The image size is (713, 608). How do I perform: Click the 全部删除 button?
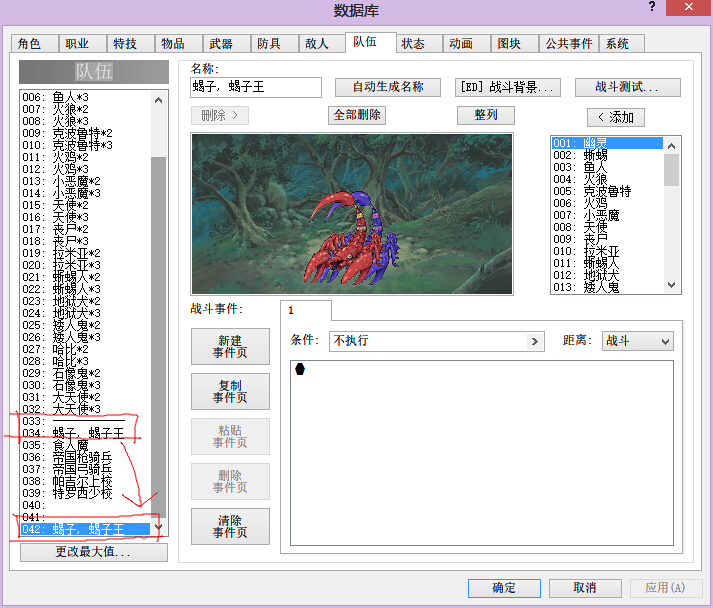pos(357,116)
